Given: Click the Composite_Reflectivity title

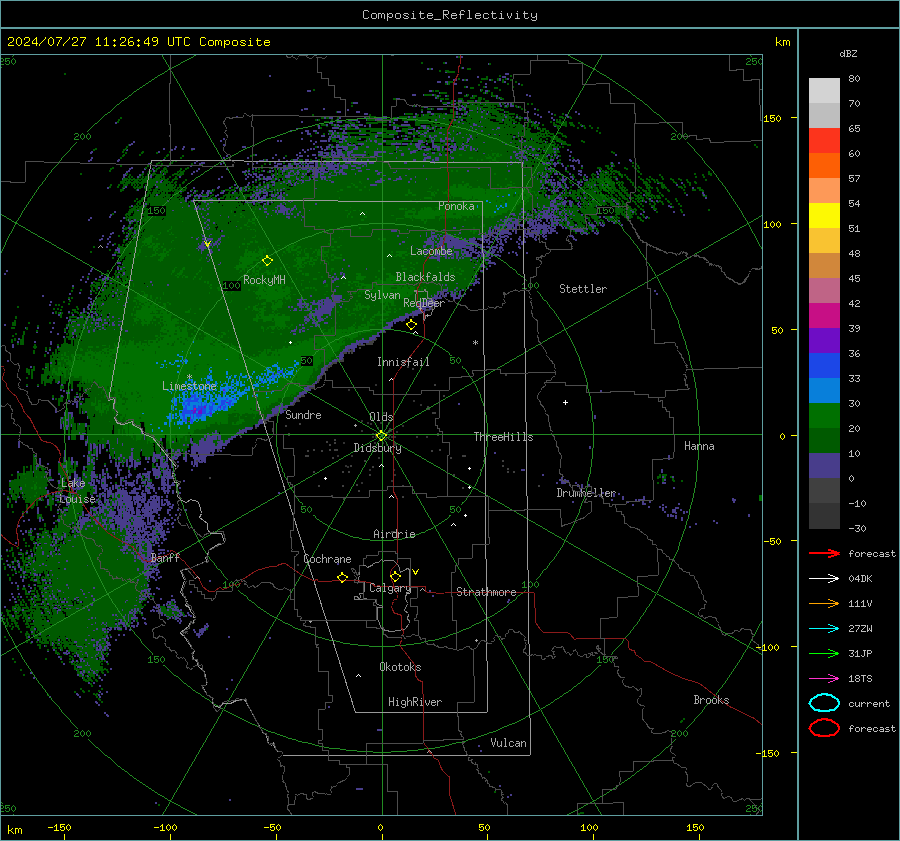Looking at the screenshot, I should pyautogui.click(x=449, y=15).
